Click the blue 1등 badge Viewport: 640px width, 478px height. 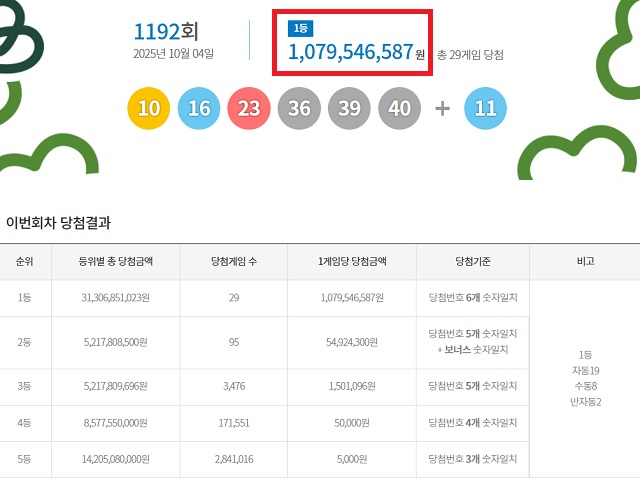pyautogui.click(x=300, y=29)
